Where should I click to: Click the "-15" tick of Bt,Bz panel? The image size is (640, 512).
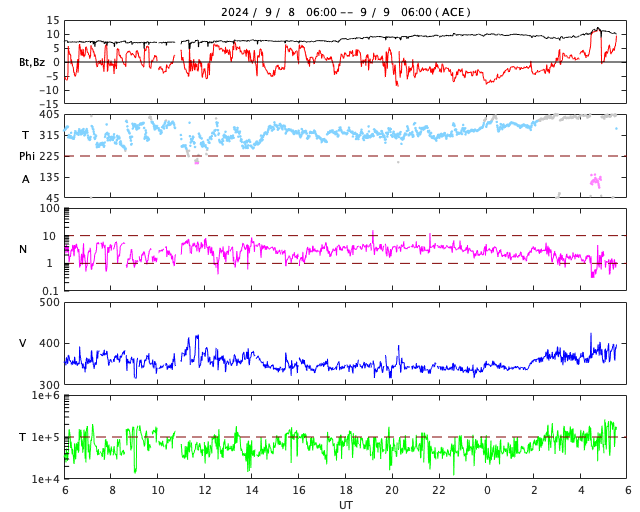pyautogui.click(x=49, y=104)
